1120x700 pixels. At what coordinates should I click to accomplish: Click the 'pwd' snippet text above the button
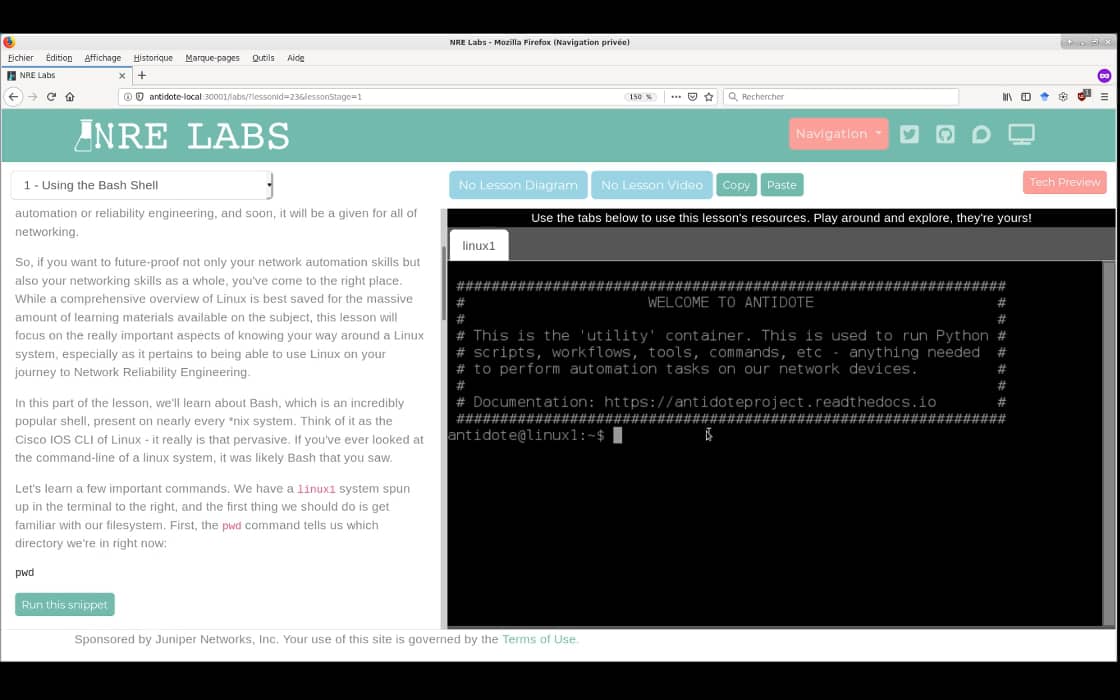24,572
